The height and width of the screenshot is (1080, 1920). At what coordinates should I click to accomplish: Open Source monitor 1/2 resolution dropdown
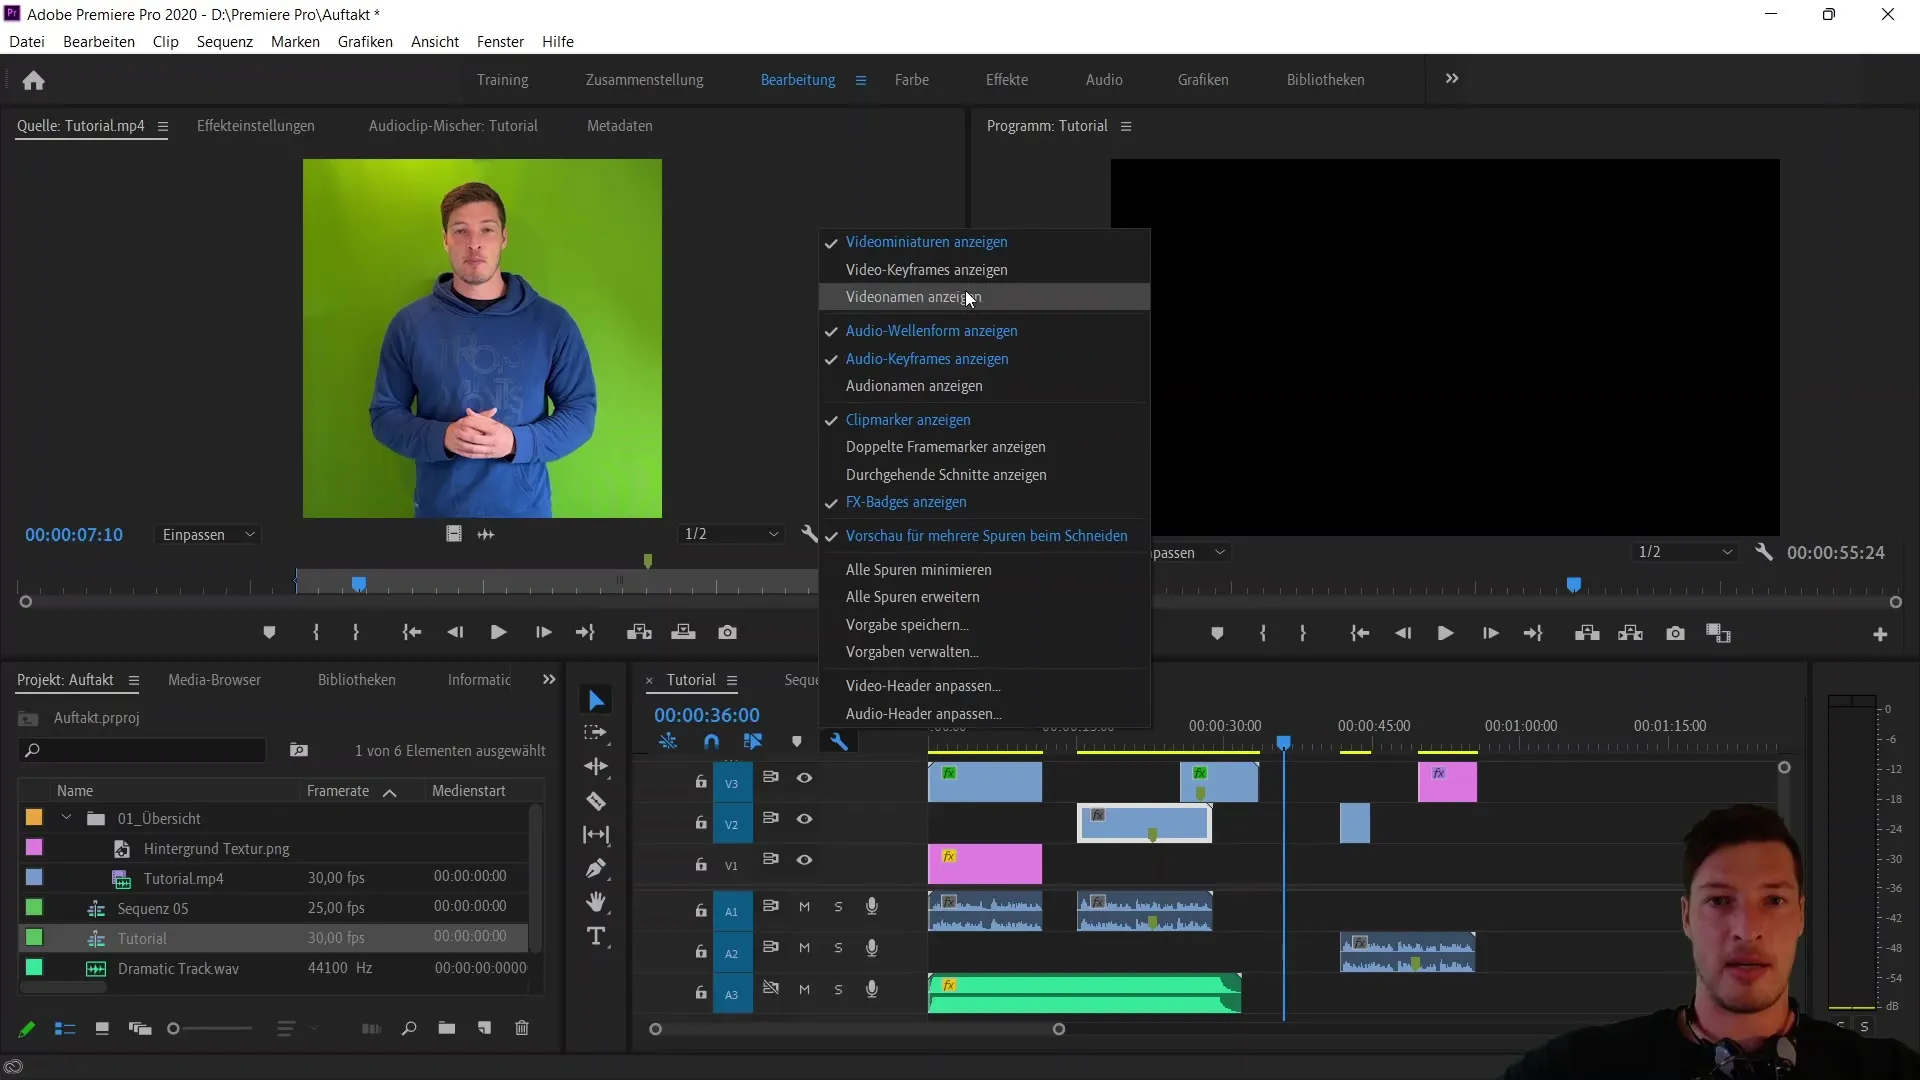tap(731, 534)
